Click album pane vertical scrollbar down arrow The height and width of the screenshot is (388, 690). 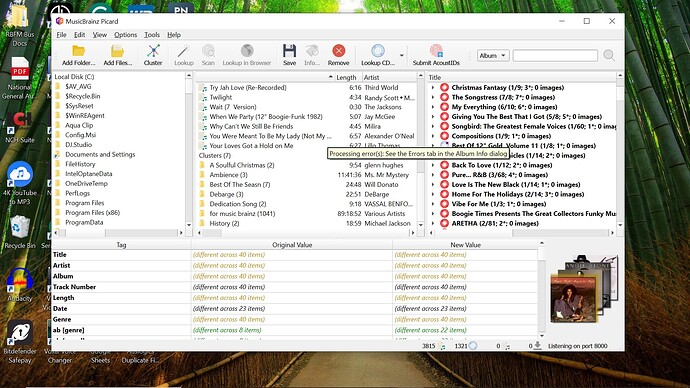point(620,225)
